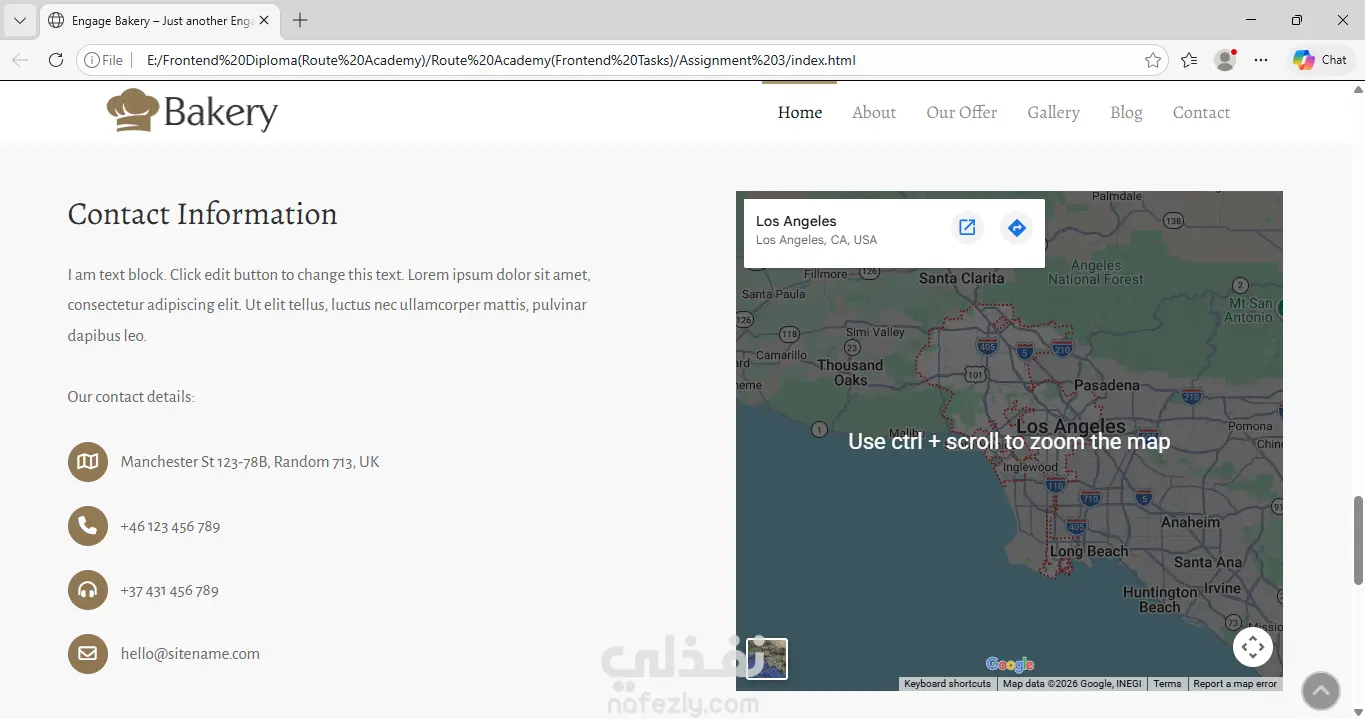This screenshot has width=1365, height=719.
Task: Open a new browser tab
Action: tap(300, 20)
